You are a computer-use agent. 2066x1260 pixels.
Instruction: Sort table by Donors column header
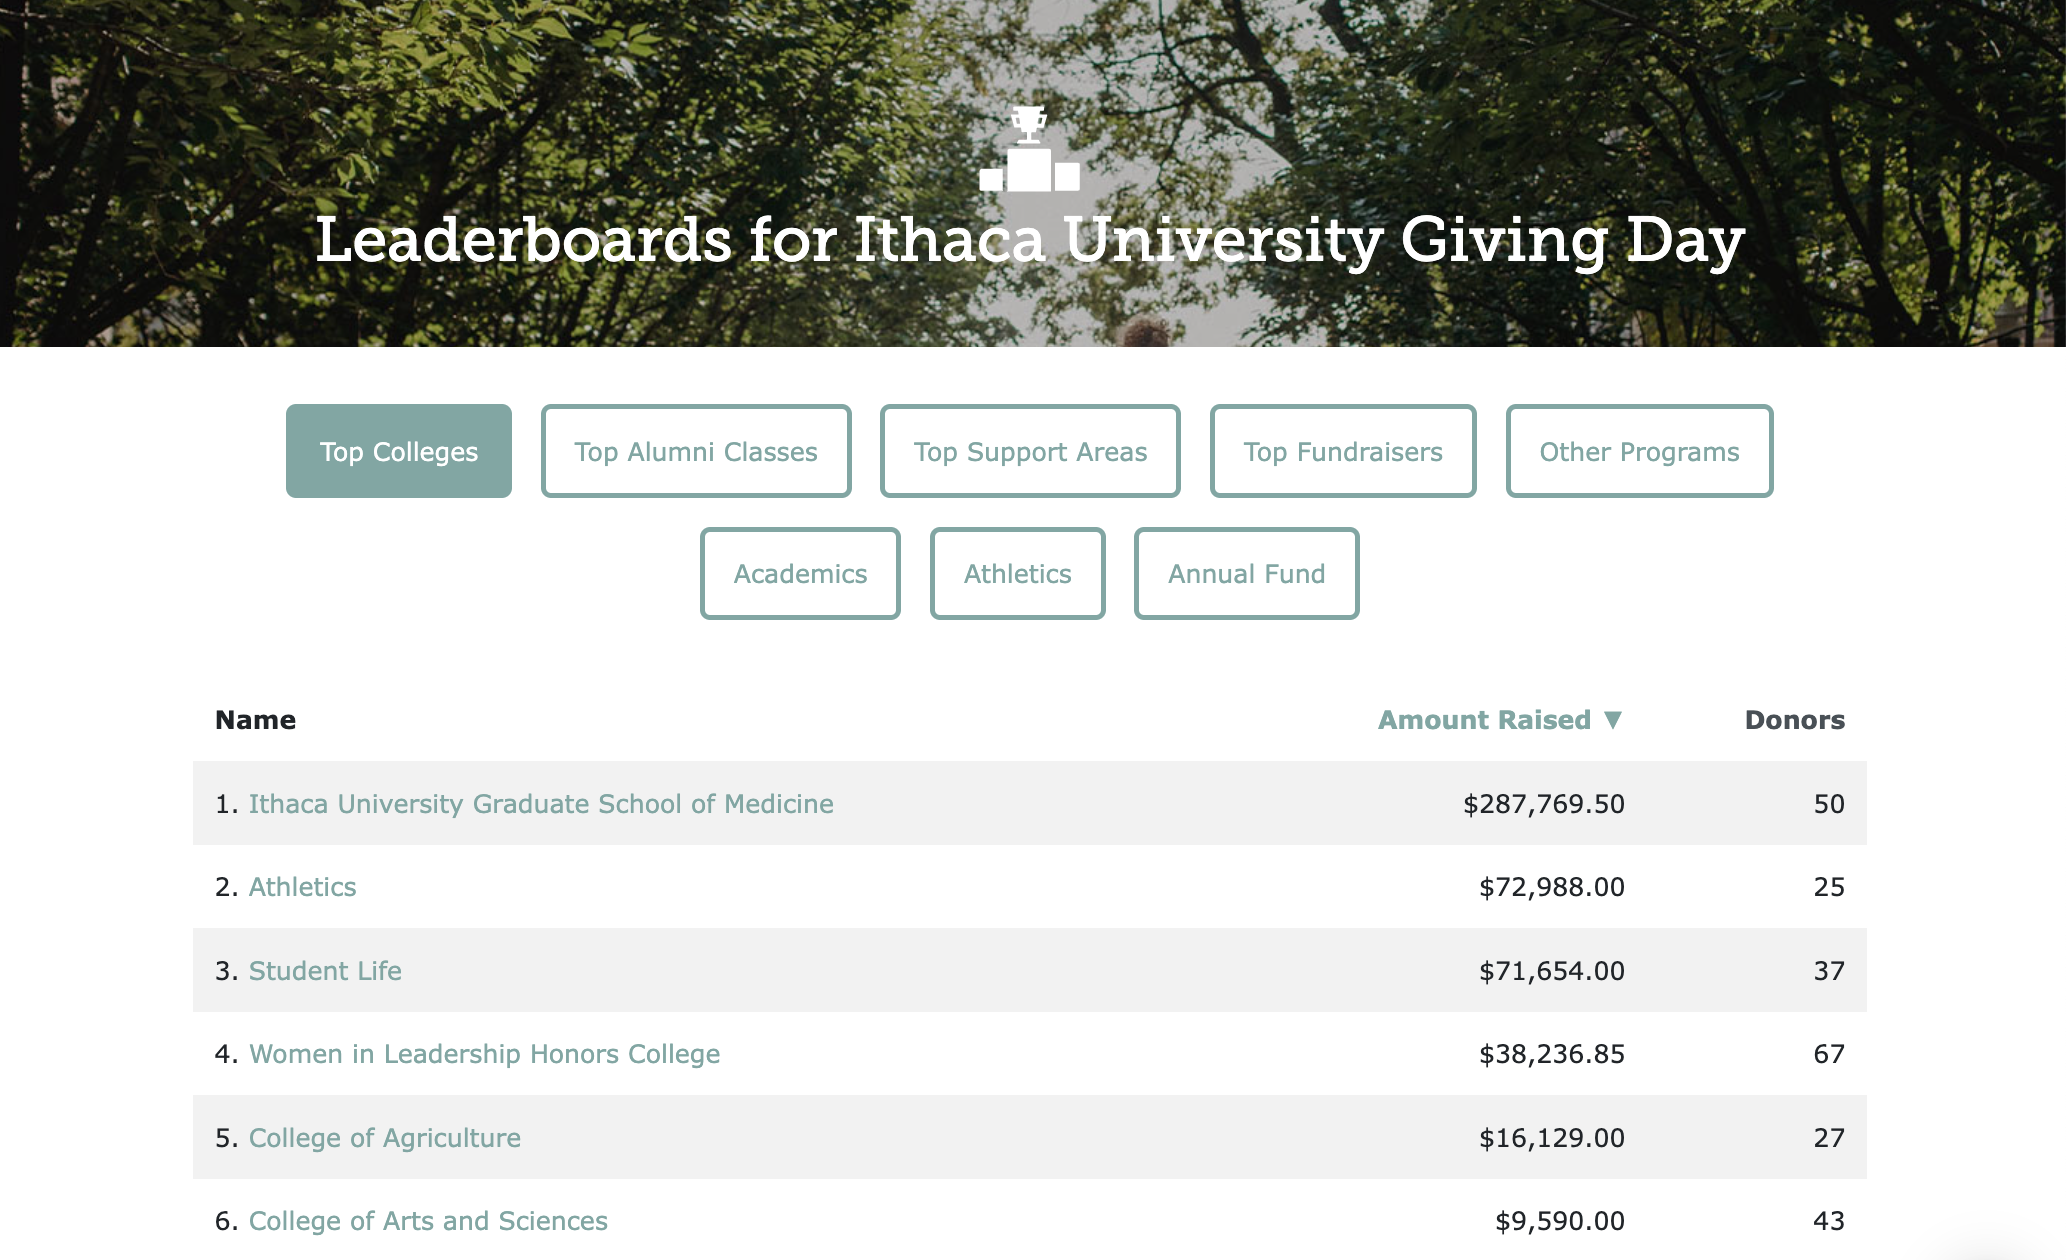[x=1795, y=720]
